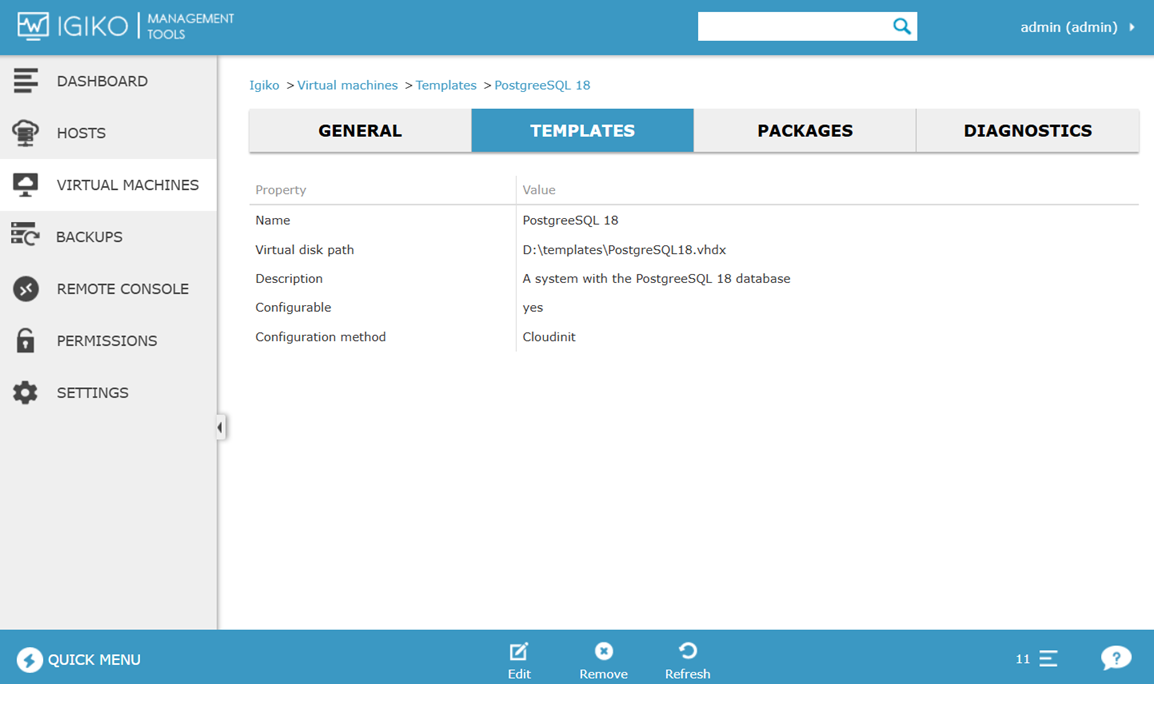Collapse the left sidebar panel
1154x710 pixels.
click(x=220, y=427)
